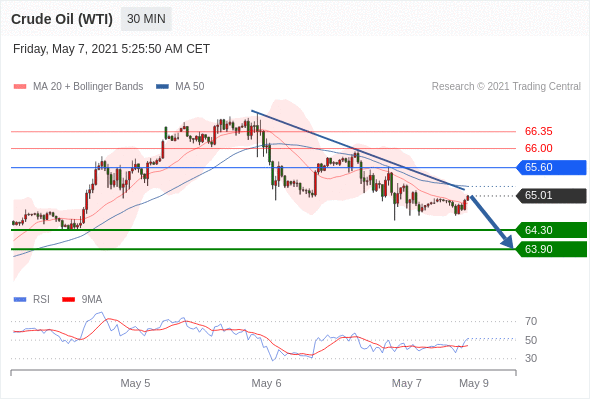Click the black 65.01 current price tag
Viewport: 590px width, 400px height.
tap(551, 196)
